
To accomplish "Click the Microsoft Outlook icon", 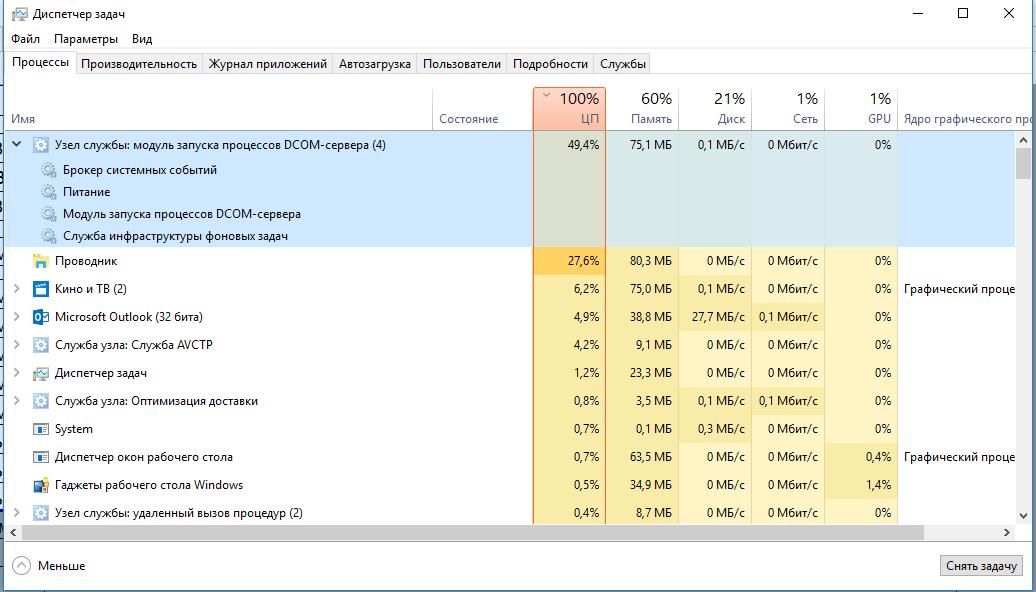I will point(40,317).
